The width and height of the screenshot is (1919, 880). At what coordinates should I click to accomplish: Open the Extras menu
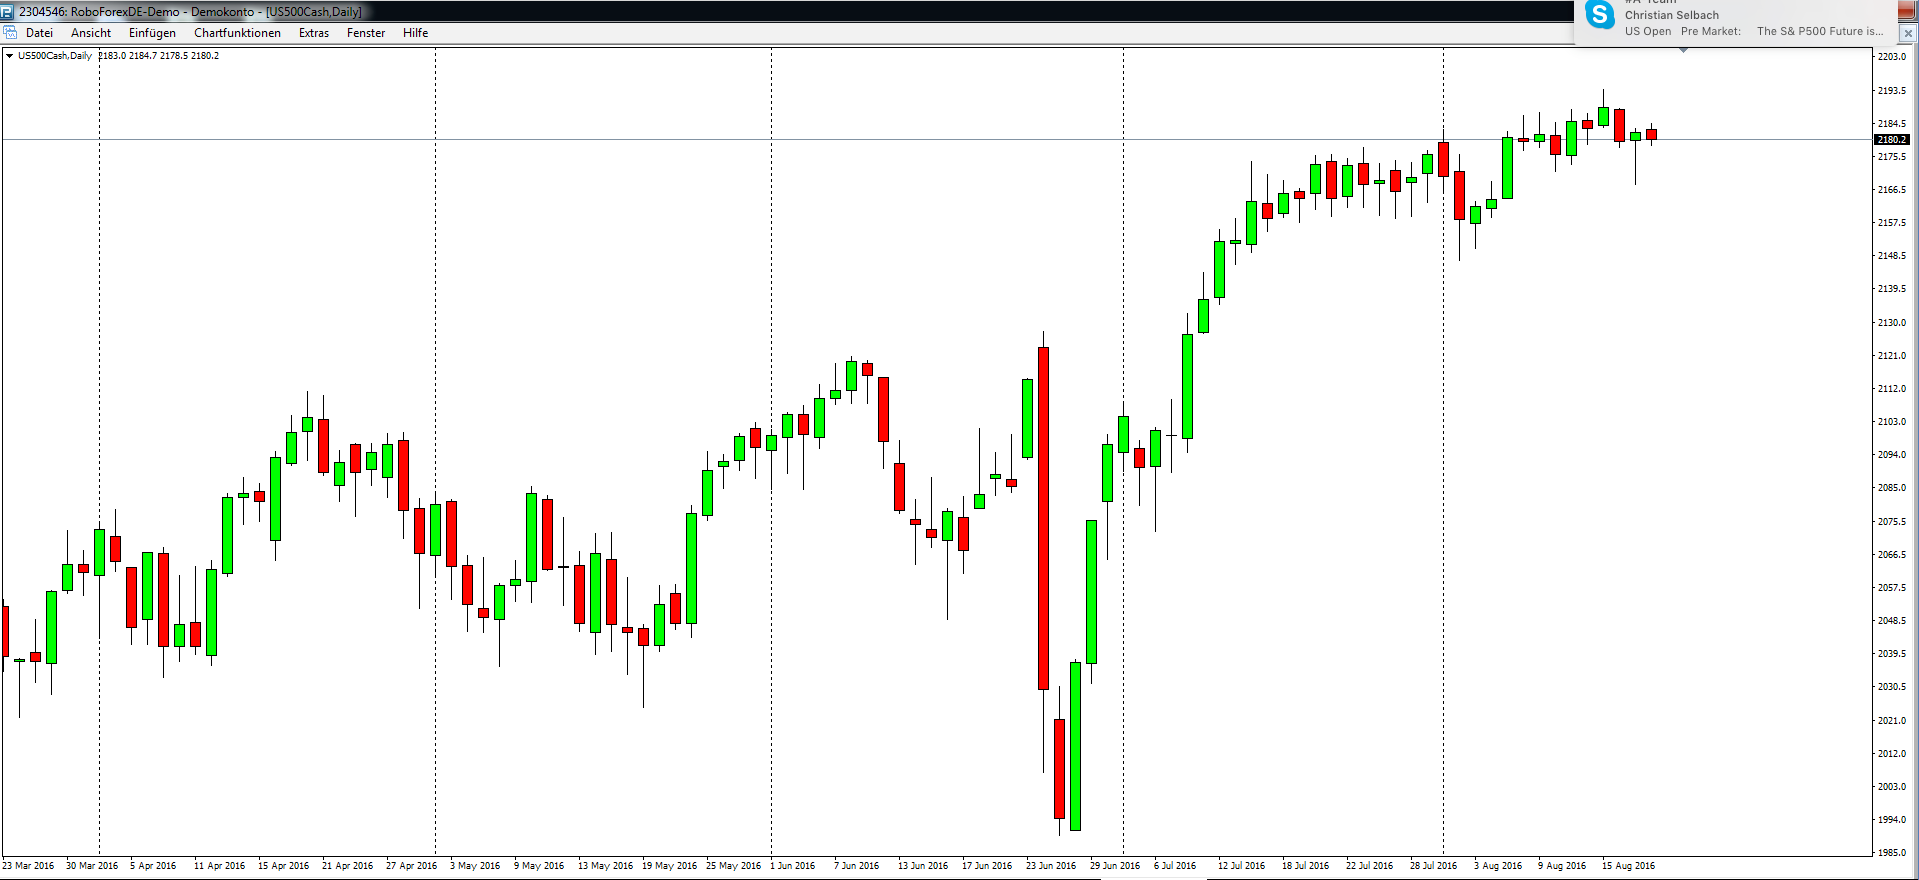[x=314, y=33]
